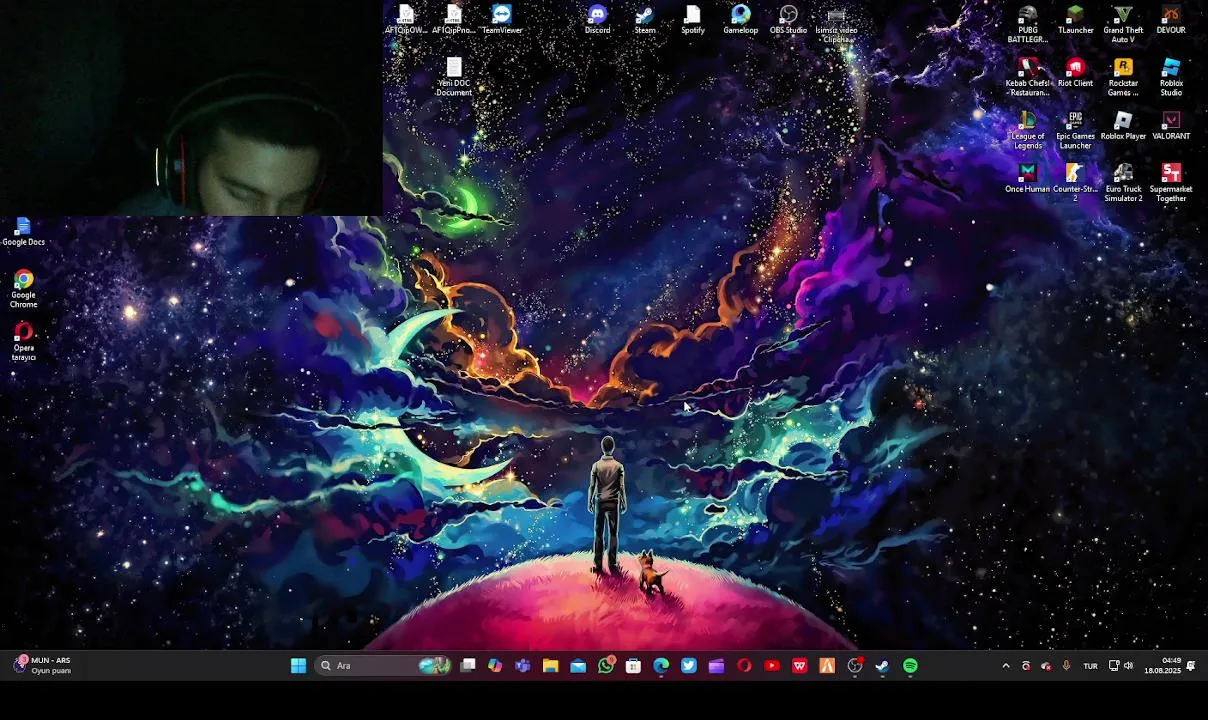Select the Riot Client shortcut
The image size is (1208, 720).
(1075, 73)
